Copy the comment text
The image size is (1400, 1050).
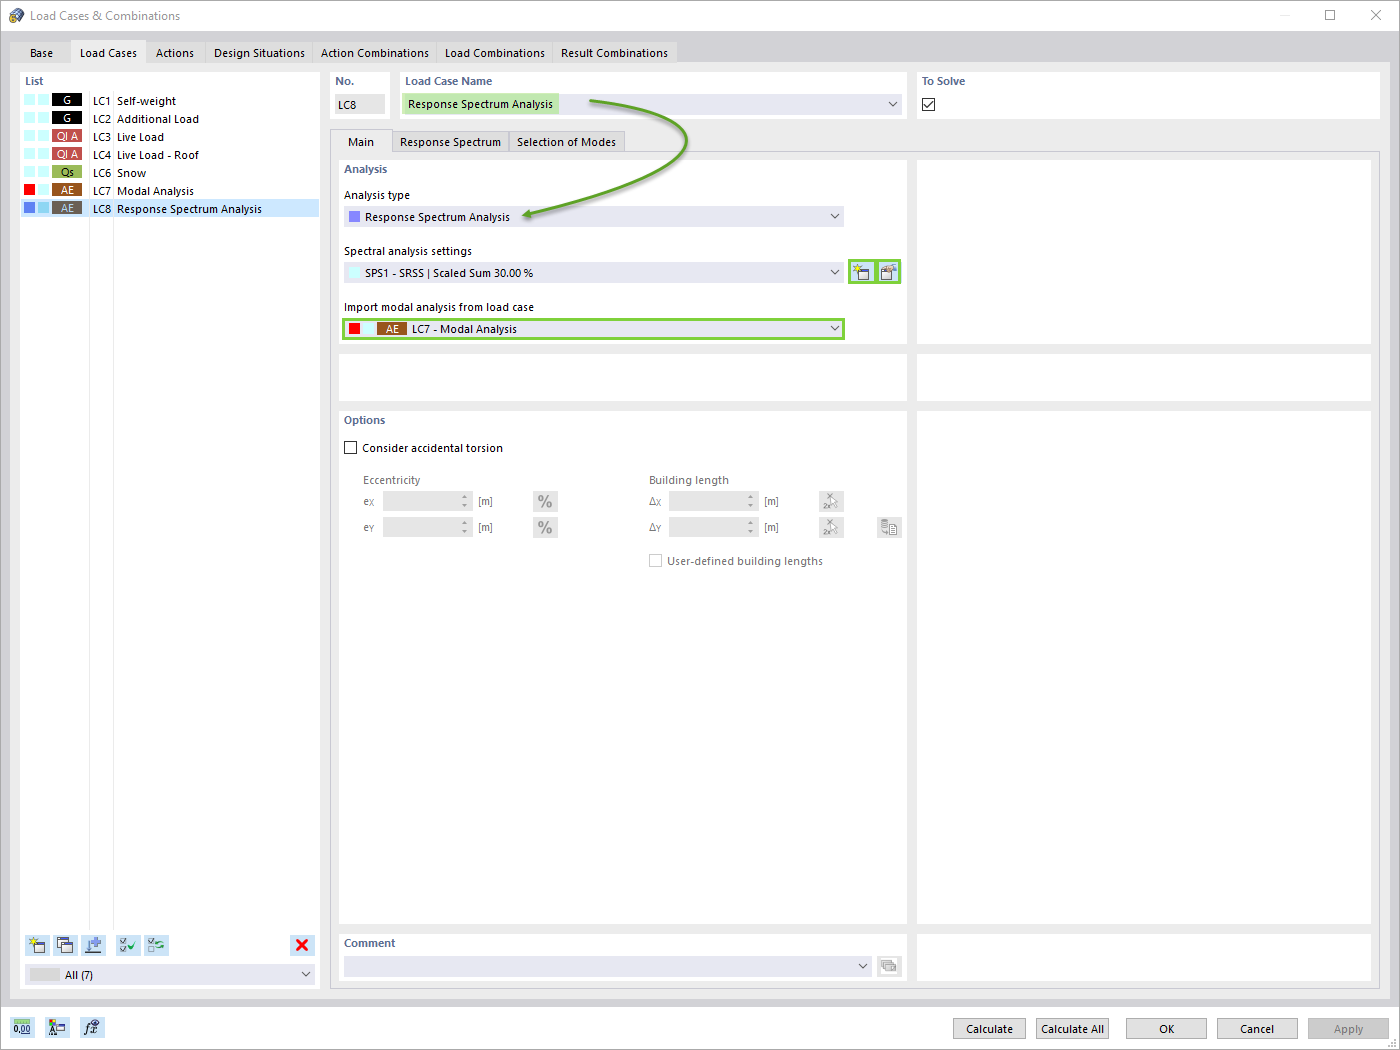(889, 966)
